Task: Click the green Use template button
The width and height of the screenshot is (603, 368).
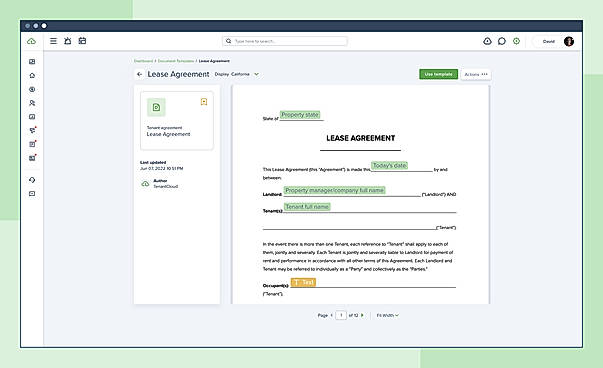Action: point(438,74)
